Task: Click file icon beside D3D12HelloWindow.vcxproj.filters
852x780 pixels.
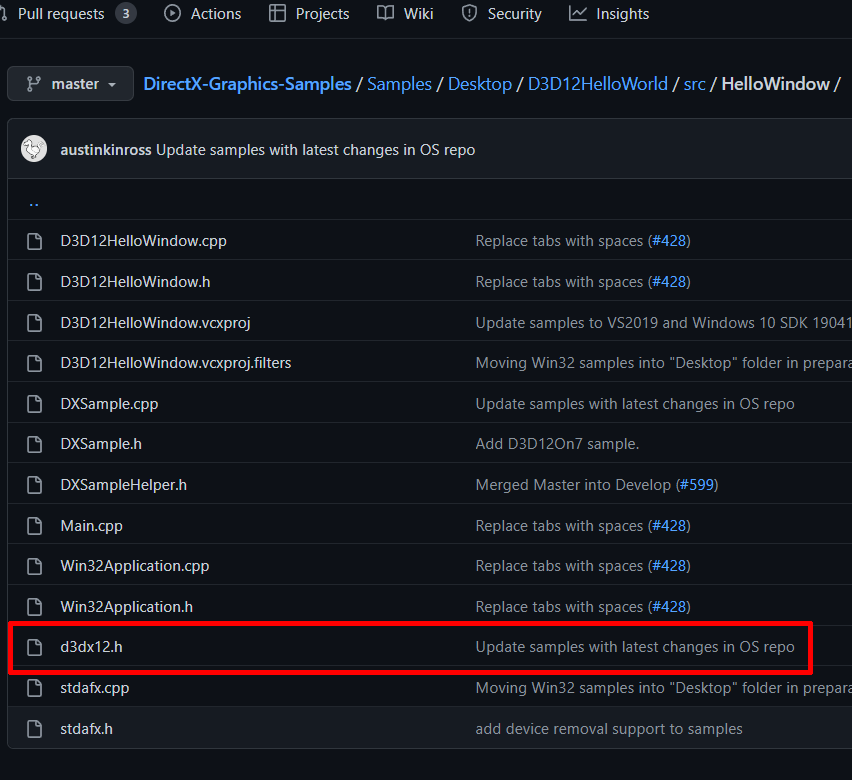Action: [x=34, y=363]
